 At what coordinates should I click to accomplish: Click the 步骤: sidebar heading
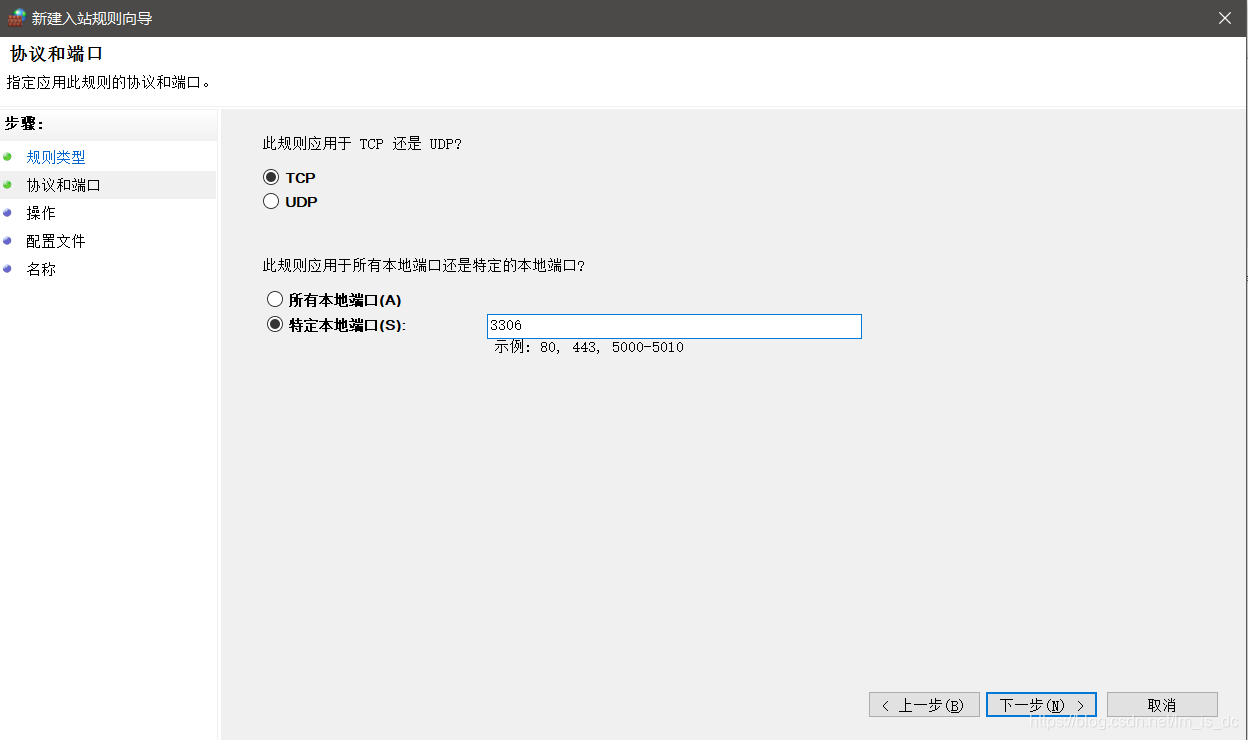(24, 123)
